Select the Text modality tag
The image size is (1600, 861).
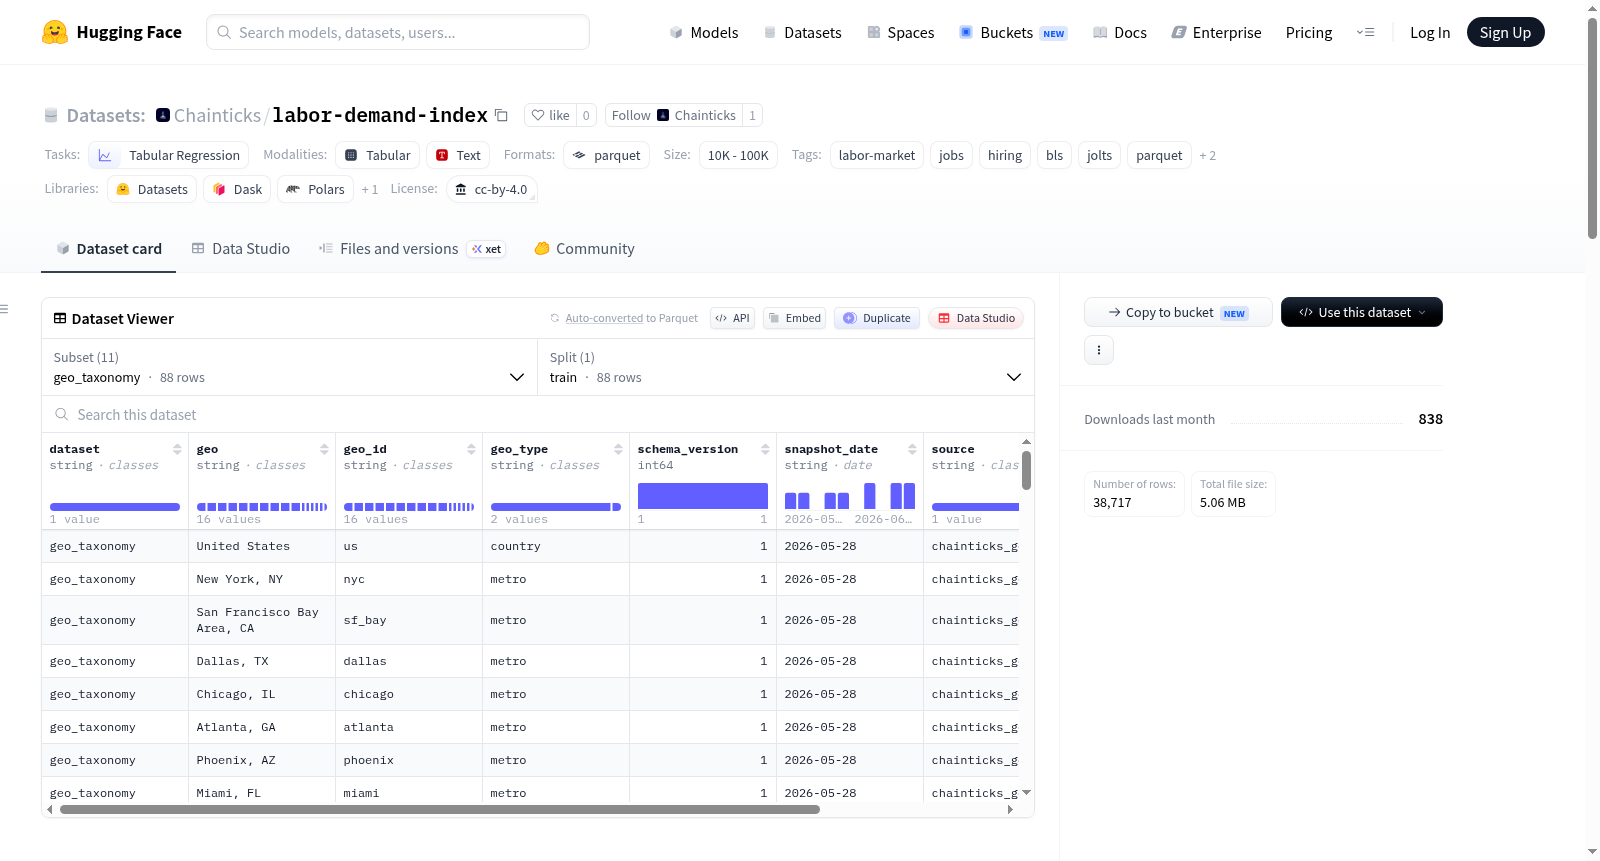click(x=458, y=155)
